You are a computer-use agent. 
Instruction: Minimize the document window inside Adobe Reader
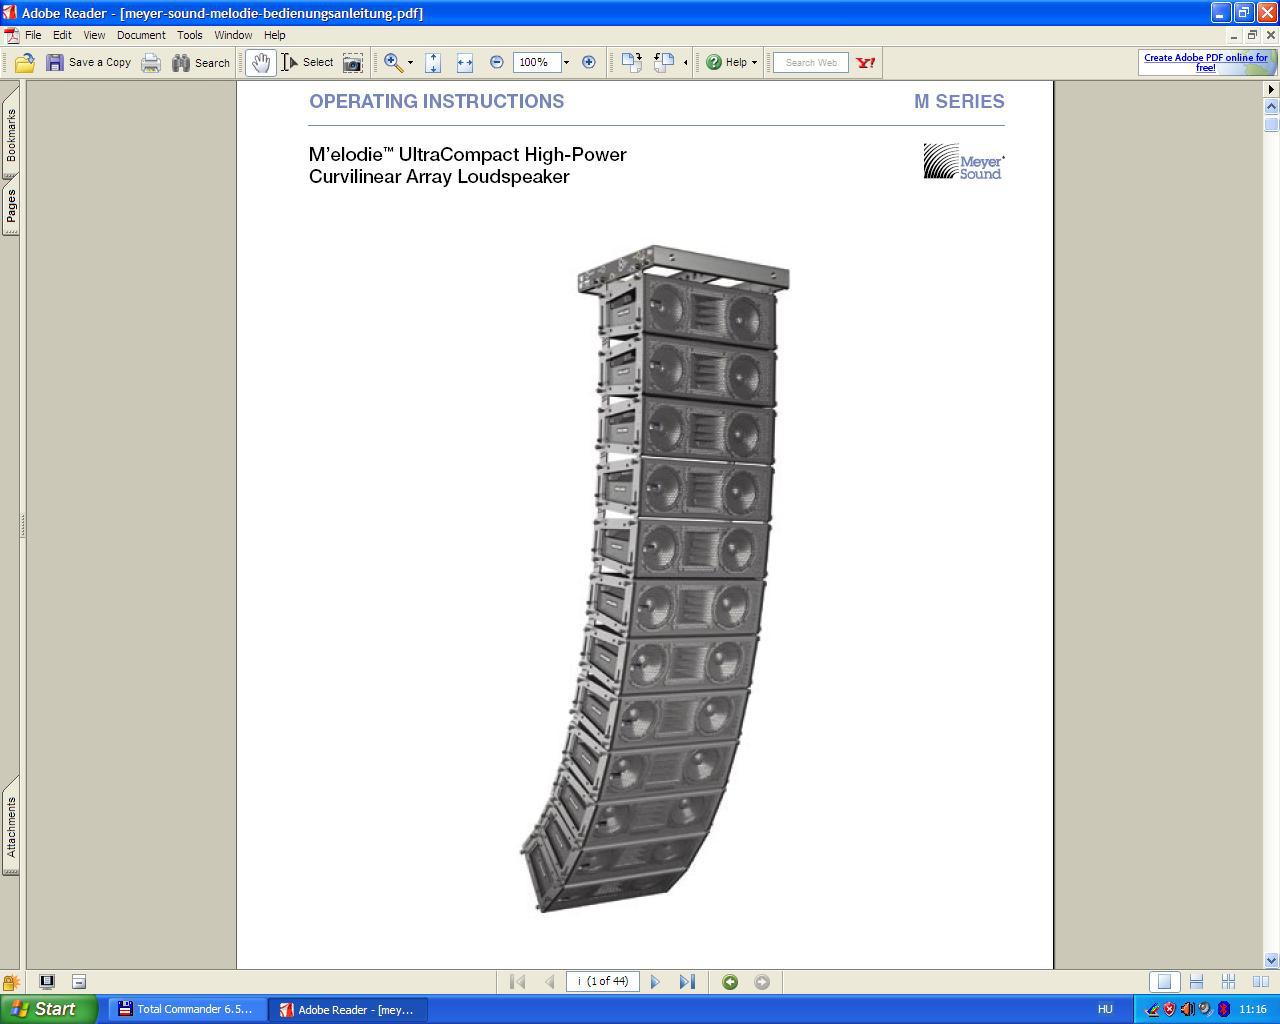1233,35
